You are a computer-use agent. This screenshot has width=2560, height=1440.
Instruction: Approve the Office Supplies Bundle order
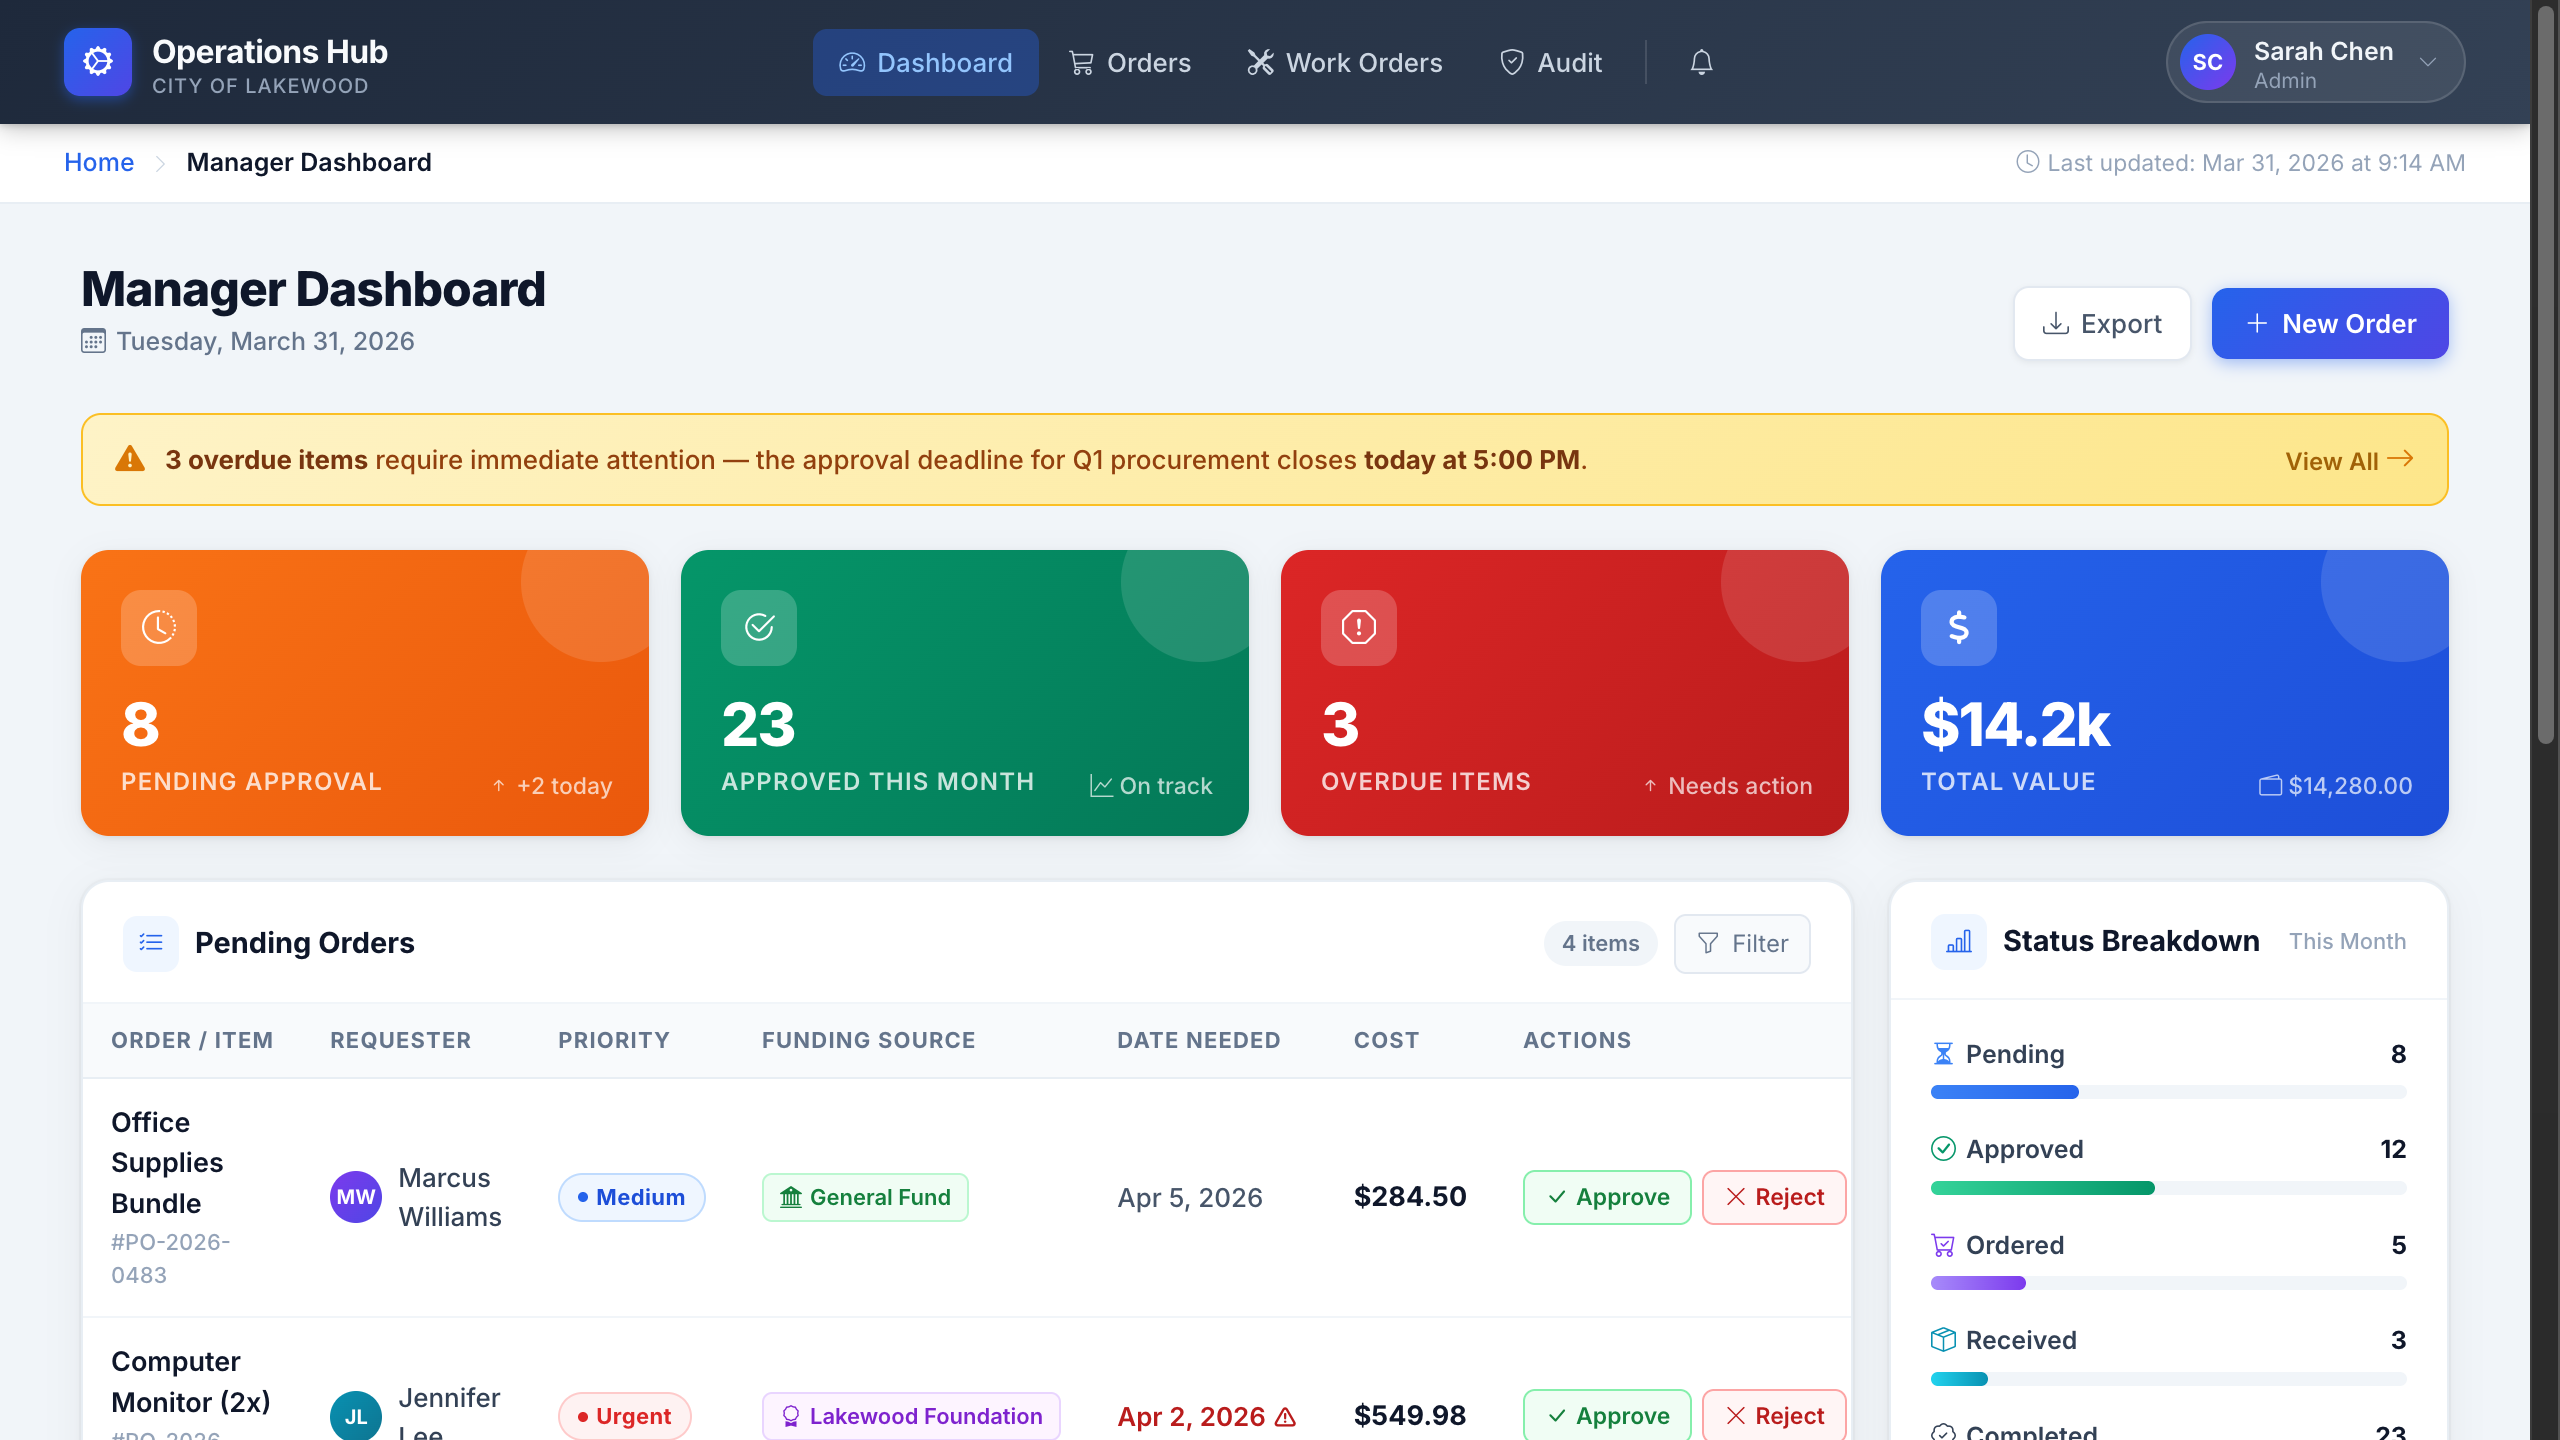click(x=1605, y=1197)
